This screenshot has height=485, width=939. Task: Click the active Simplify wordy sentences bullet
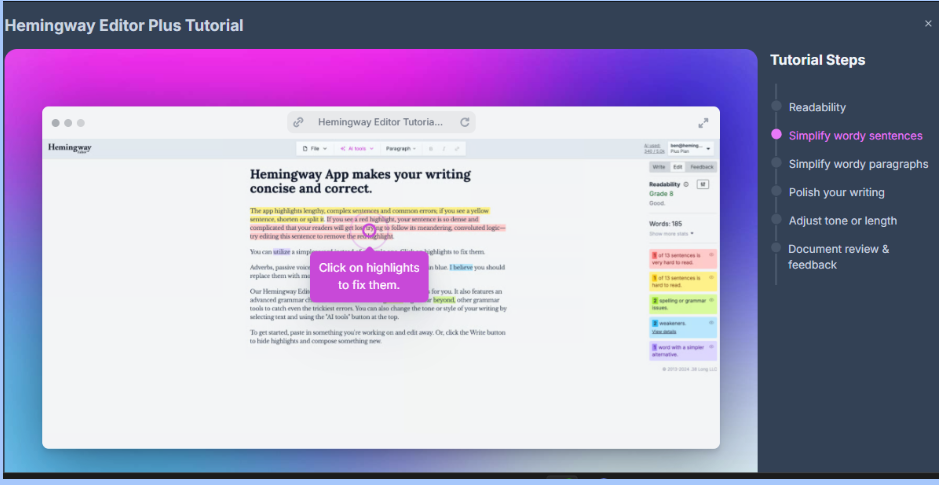(776, 134)
